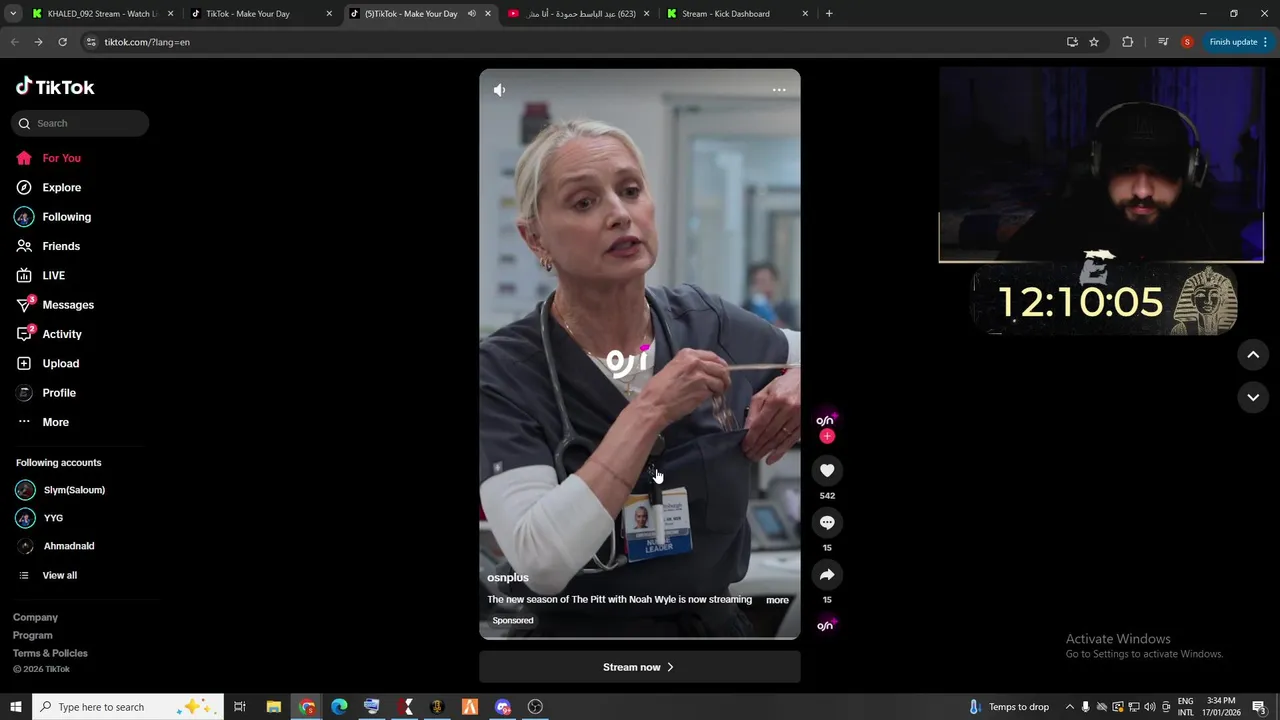Share the osnplus video
This screenshot has height=720, width=1280.
pyautogui.click(x=827, y=575)
